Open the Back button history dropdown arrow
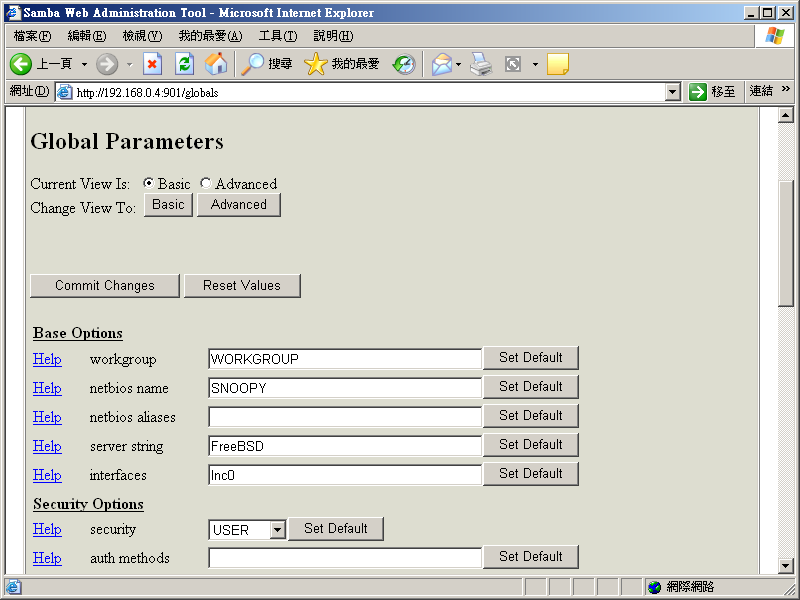 pyautogui.click(x=84, y=64)
